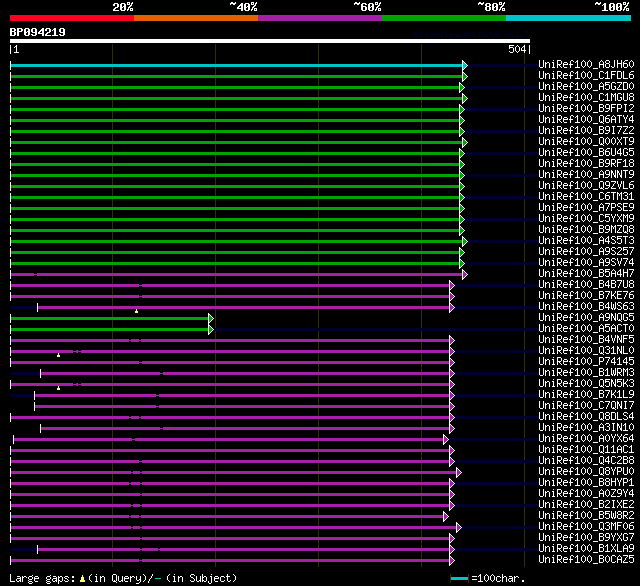
Task: Click the arrowhead ending the Q8YPU0 alignment
Action: point(458,472)
